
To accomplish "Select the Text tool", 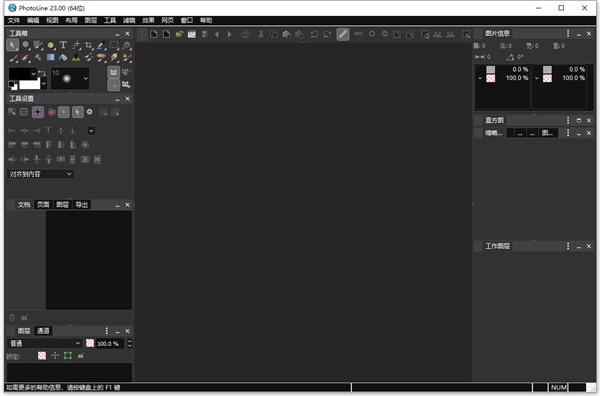I will (63, 45).
